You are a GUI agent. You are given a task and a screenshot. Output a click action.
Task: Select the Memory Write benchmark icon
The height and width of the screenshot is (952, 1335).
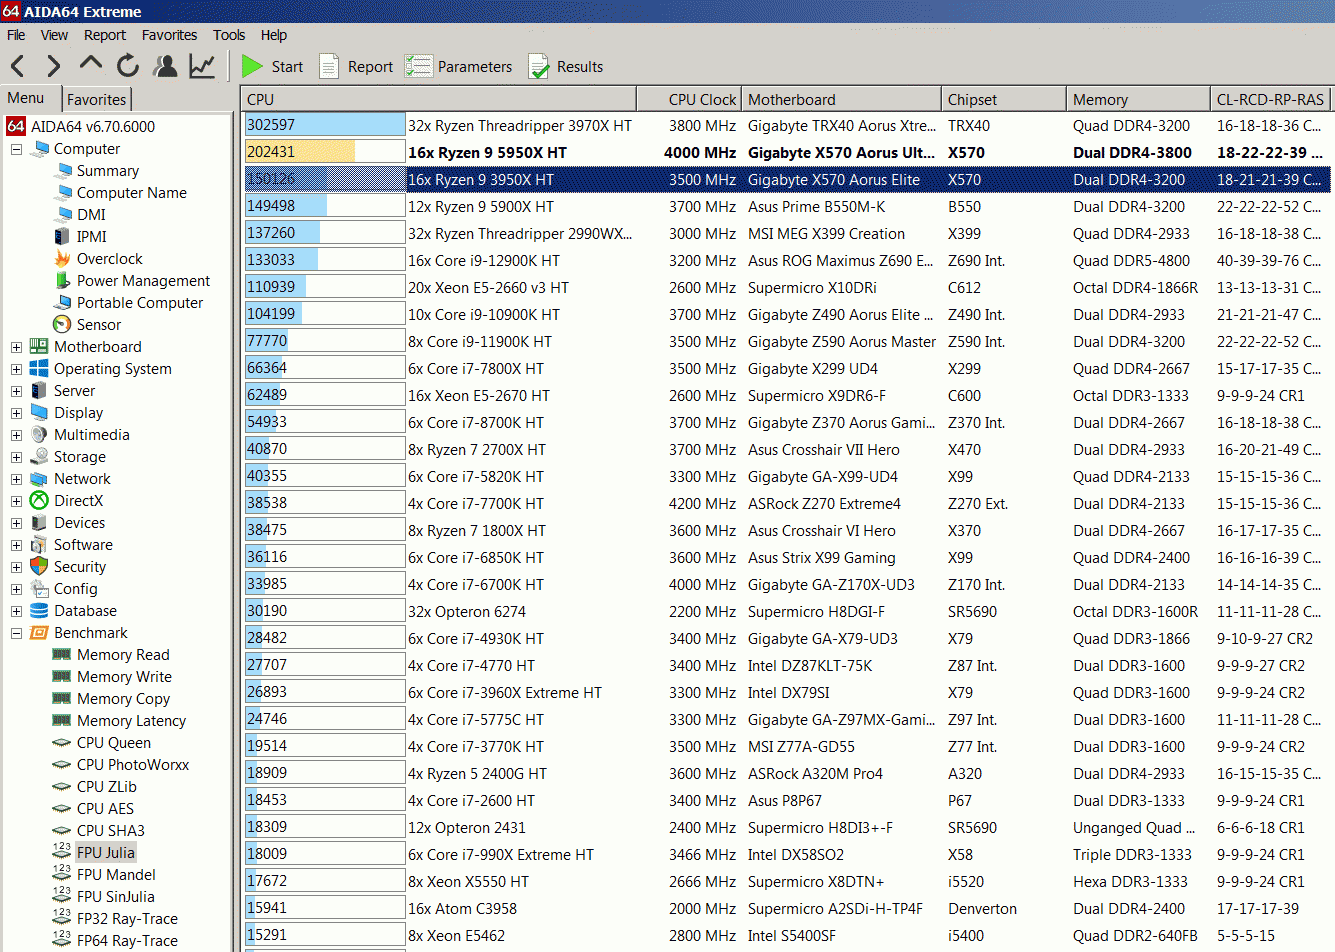click(62, 677)
